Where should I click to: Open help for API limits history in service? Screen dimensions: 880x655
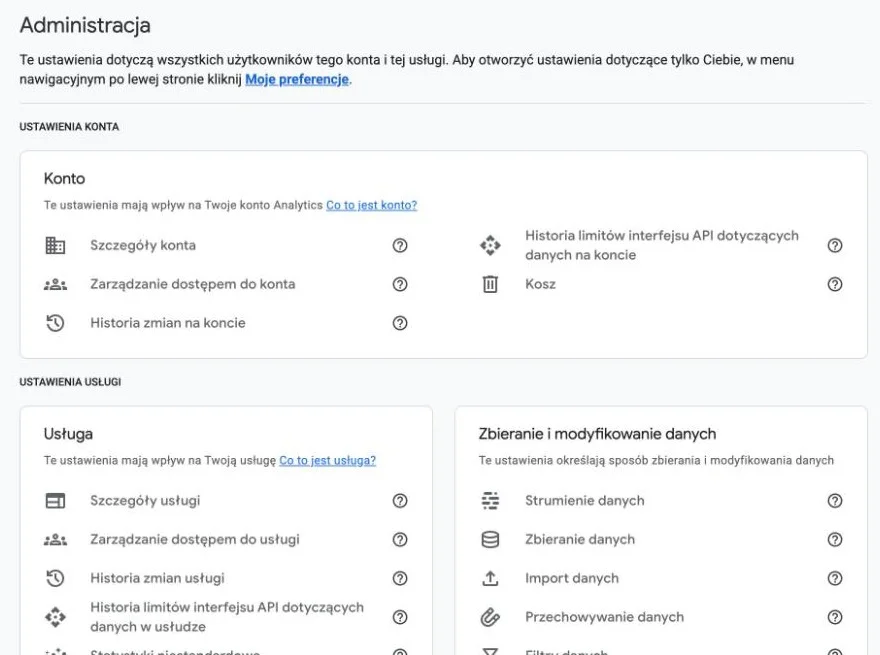coord(400,617)
